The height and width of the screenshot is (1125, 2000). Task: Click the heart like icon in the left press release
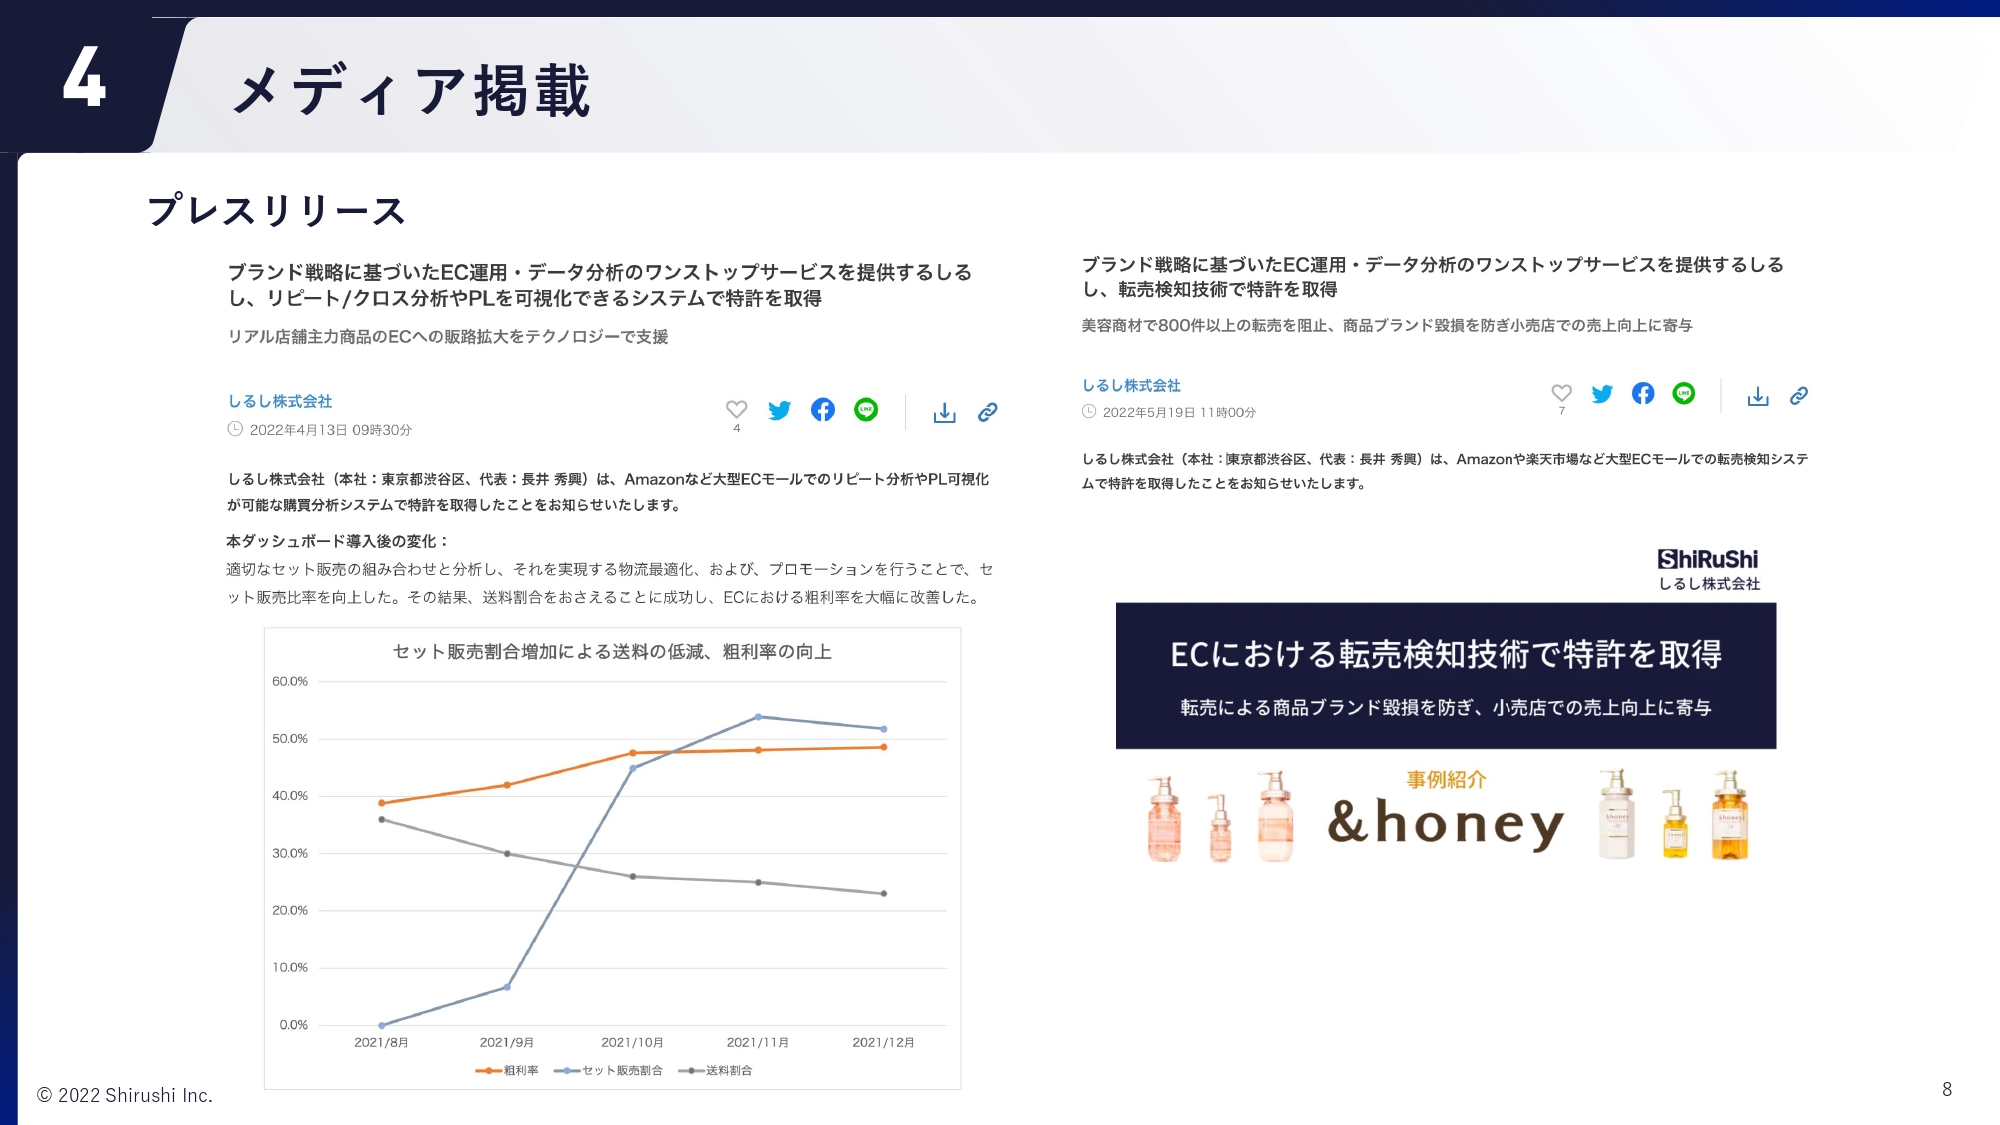(x=736, y=409)
